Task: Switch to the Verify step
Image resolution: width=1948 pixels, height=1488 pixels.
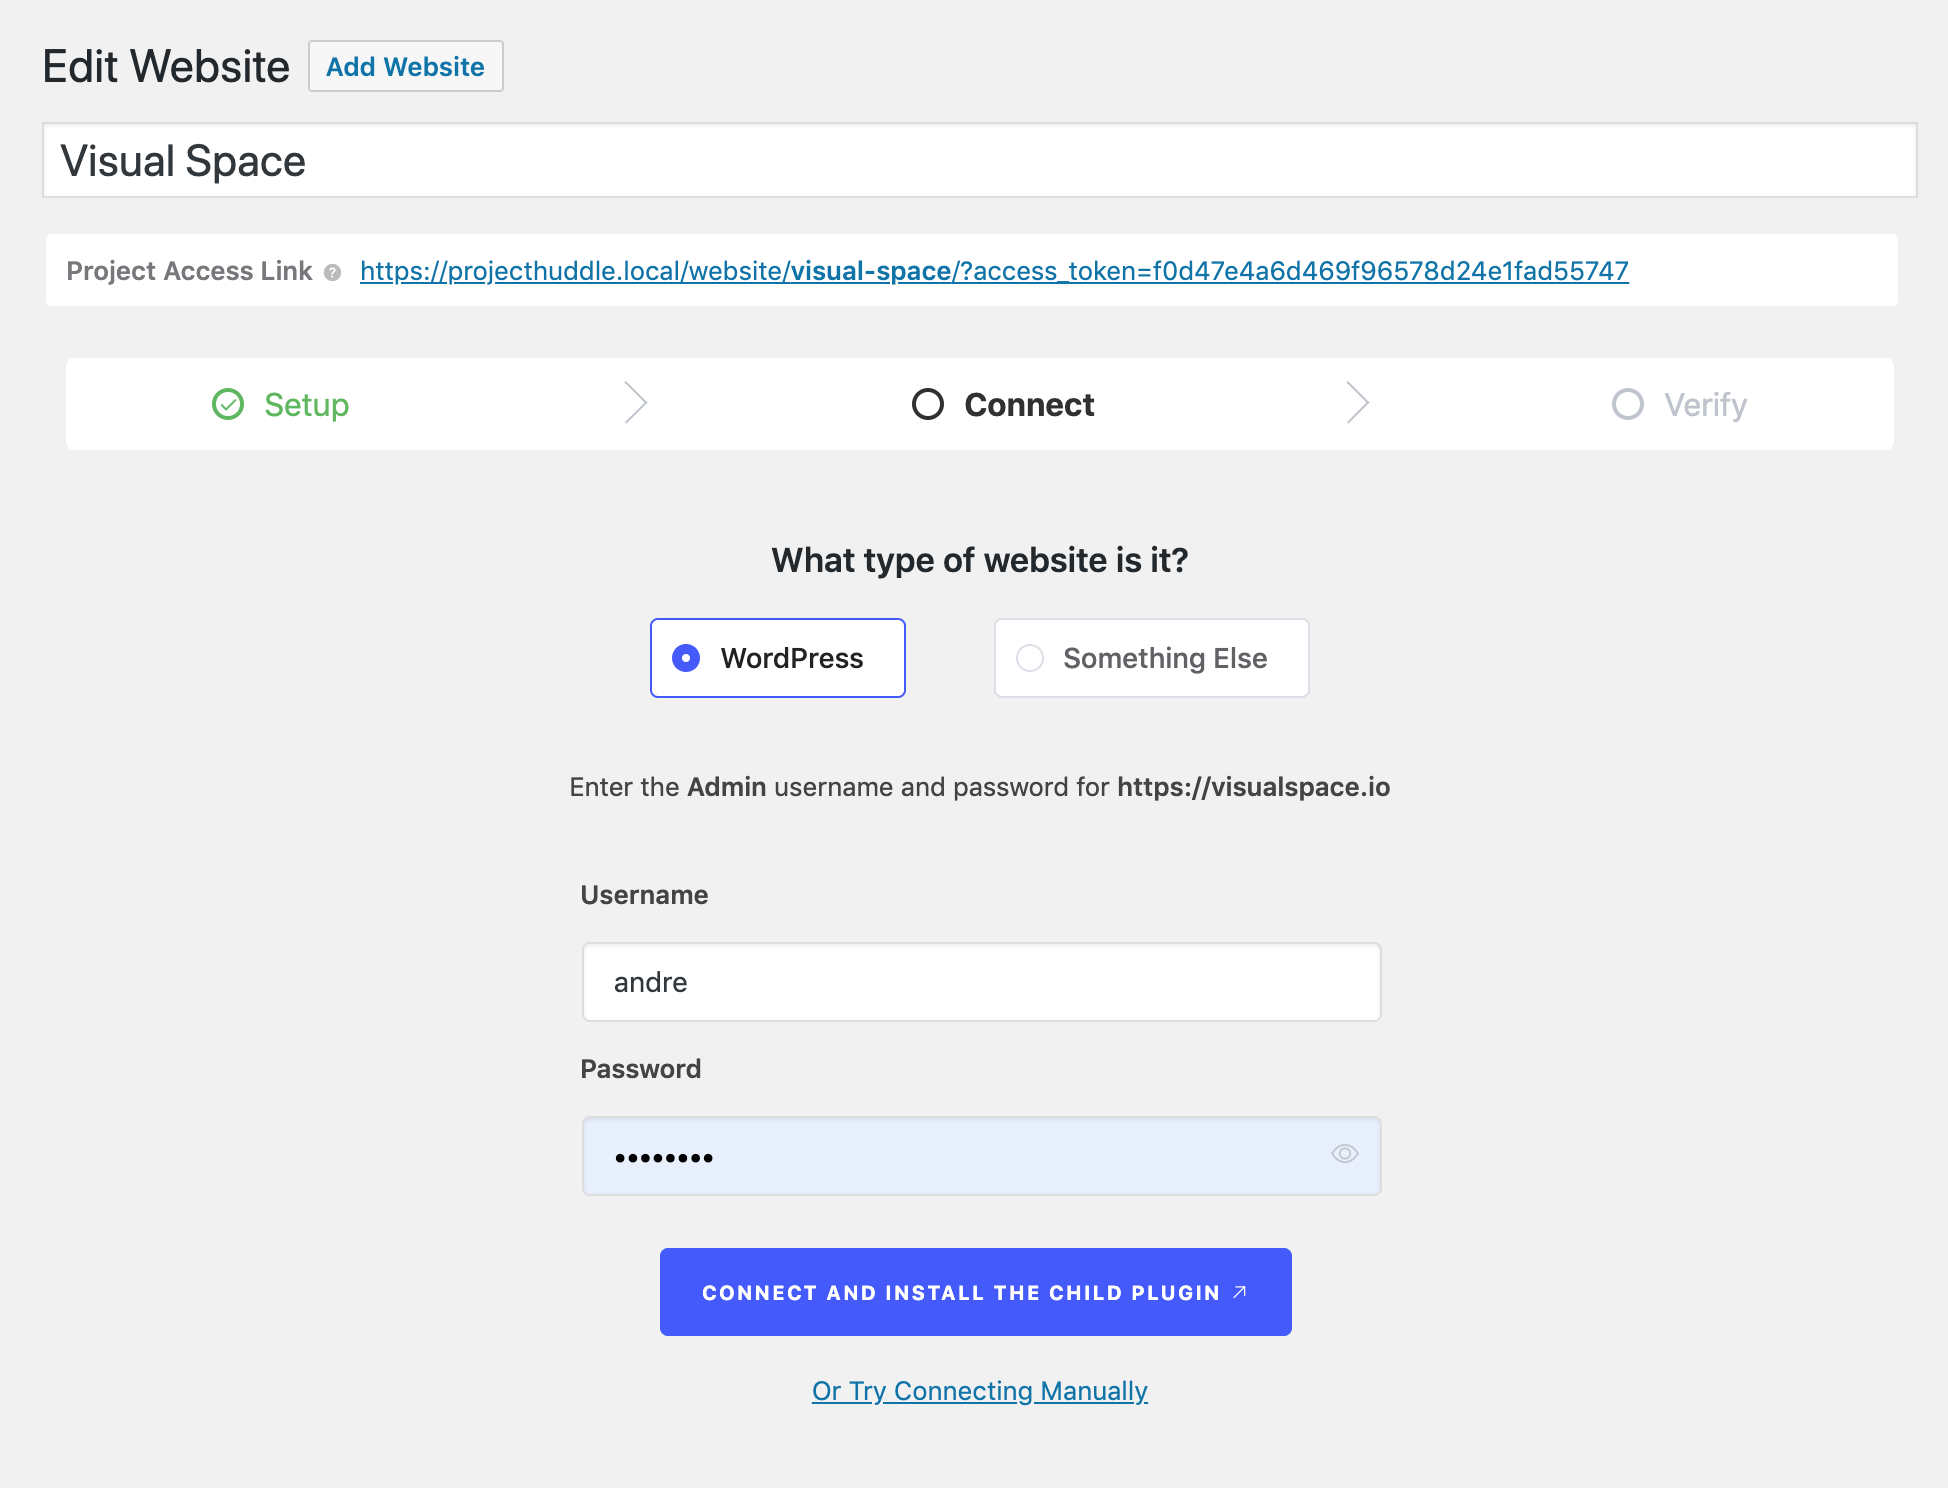Action: click(x=1705, y=405)
